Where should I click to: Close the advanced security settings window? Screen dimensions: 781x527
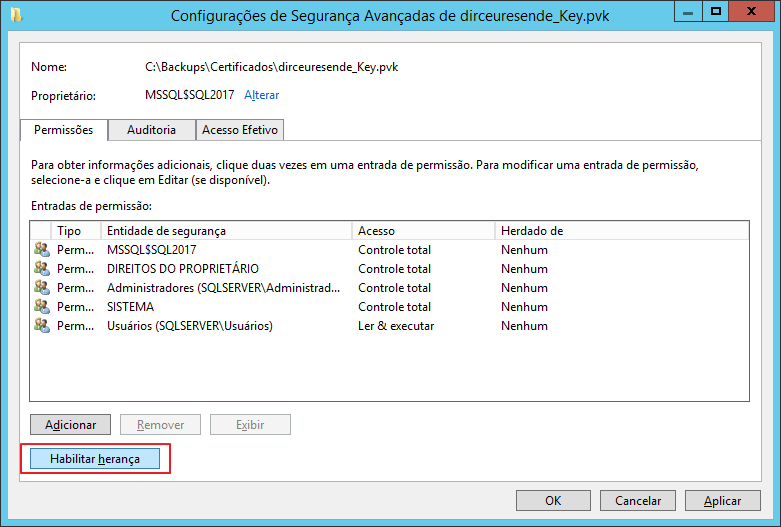(750, 13)
